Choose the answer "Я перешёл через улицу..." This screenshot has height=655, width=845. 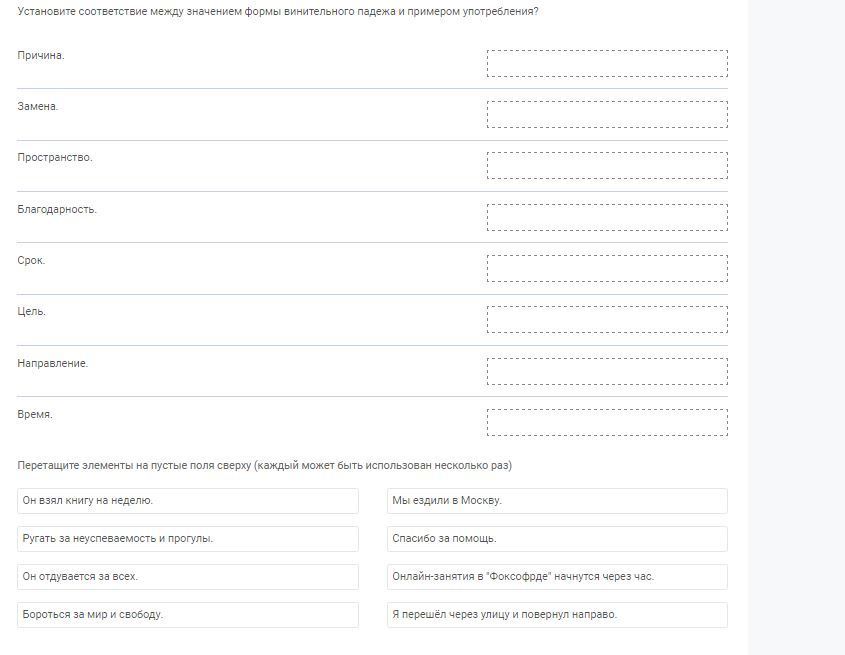[x=557, y=614]
